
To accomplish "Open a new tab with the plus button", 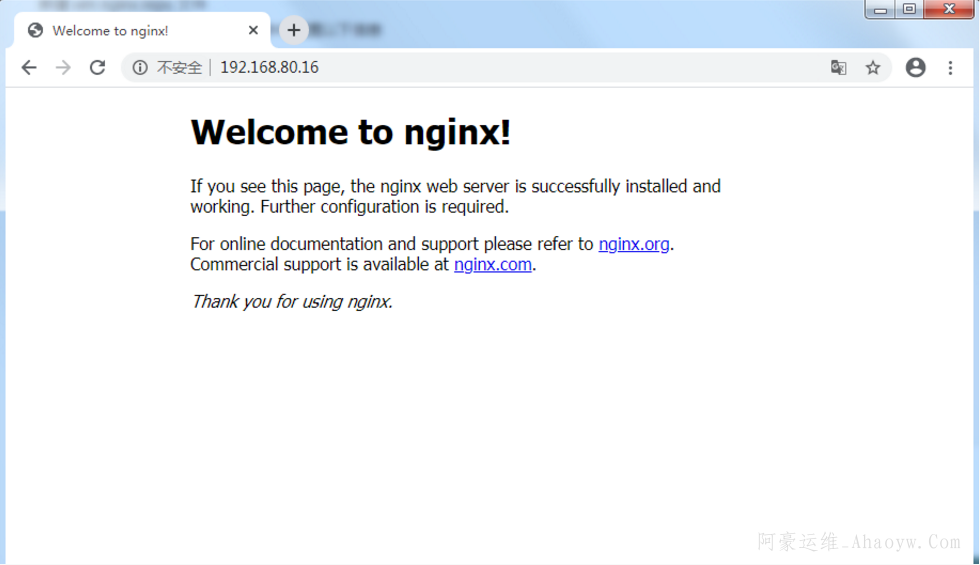I will click(x=293, y=30).
